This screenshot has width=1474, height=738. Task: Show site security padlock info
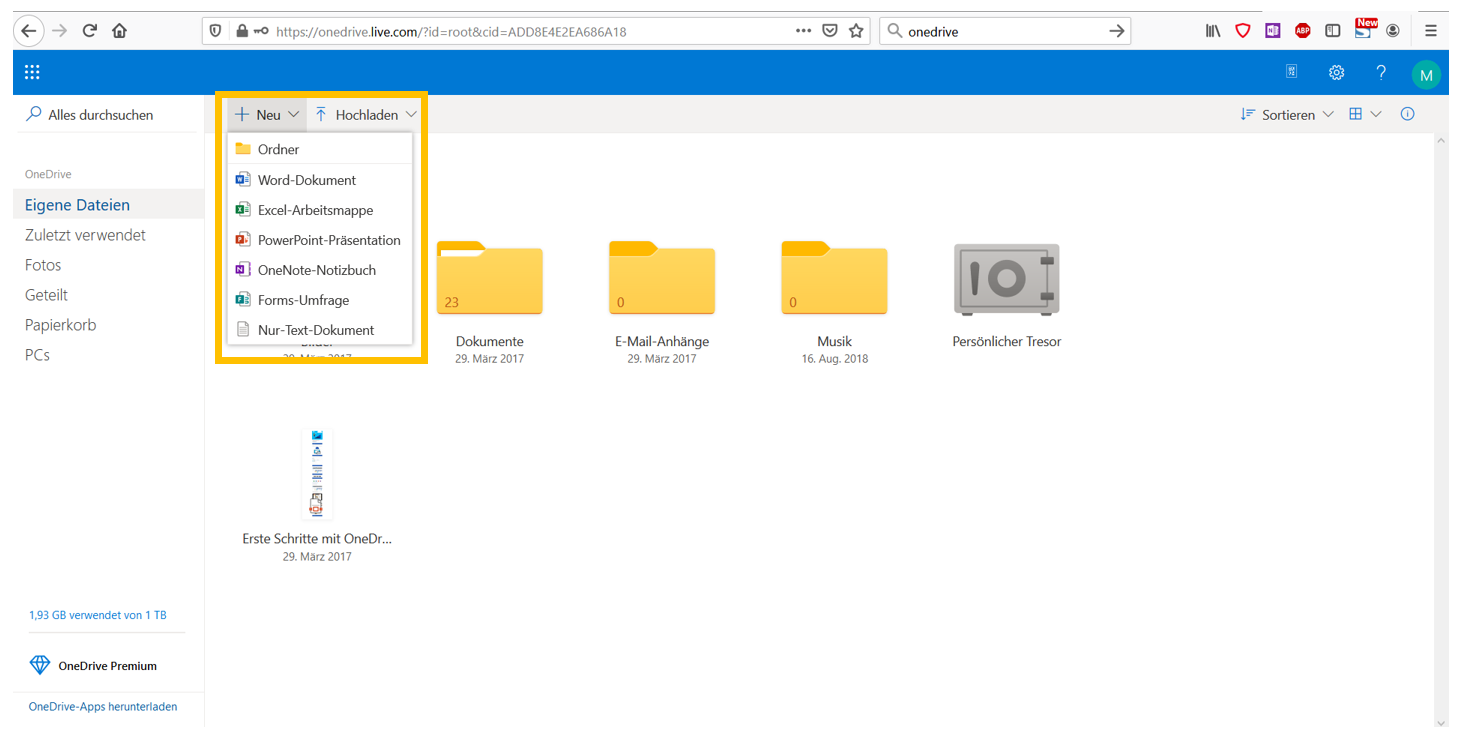click(241, 31)
